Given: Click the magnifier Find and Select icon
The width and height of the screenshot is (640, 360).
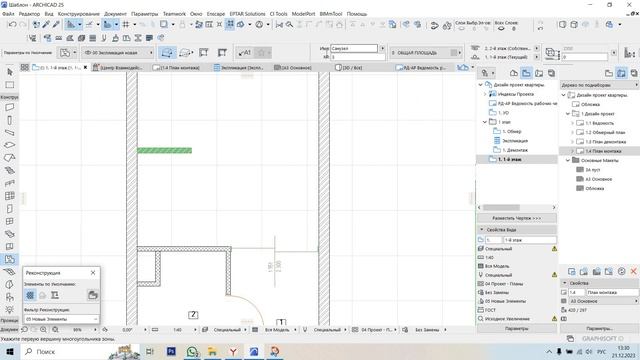Looking at the screenshot, I should click(289, 25).
